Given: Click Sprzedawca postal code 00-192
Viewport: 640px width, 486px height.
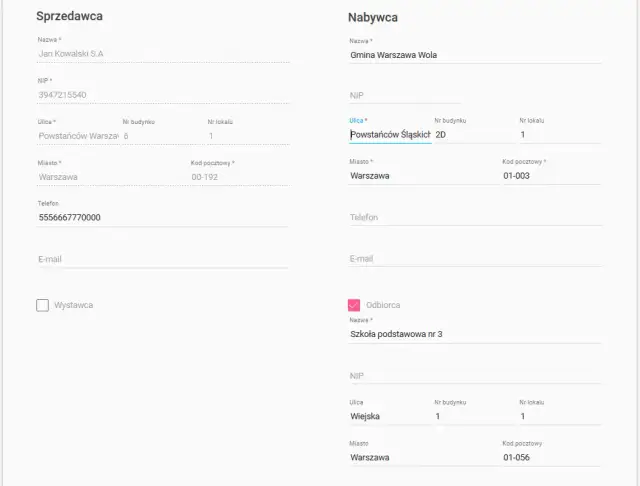Looking at the screenshot, I should [x=238, y=177].
